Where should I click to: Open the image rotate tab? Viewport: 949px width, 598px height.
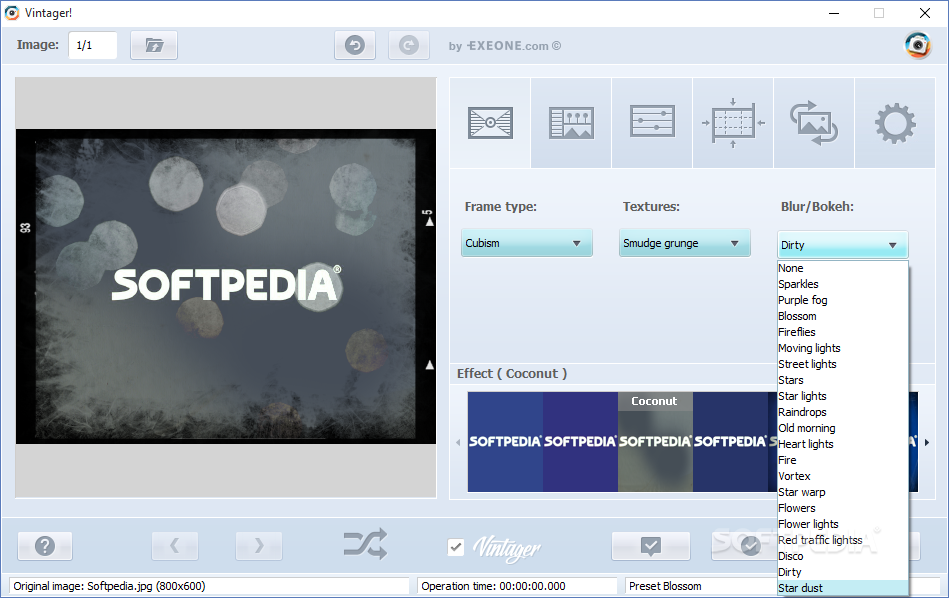[x=814, y=123]
